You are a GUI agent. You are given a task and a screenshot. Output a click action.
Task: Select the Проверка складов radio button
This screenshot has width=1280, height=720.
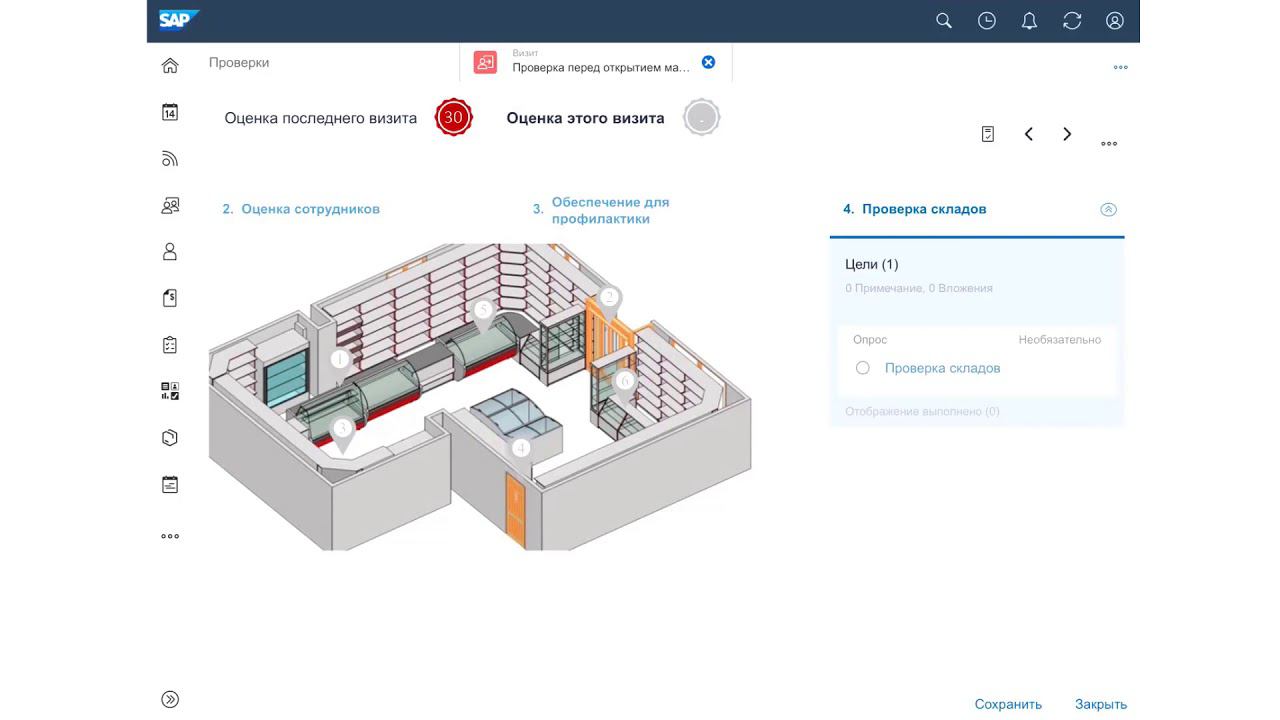pos(863,368)
